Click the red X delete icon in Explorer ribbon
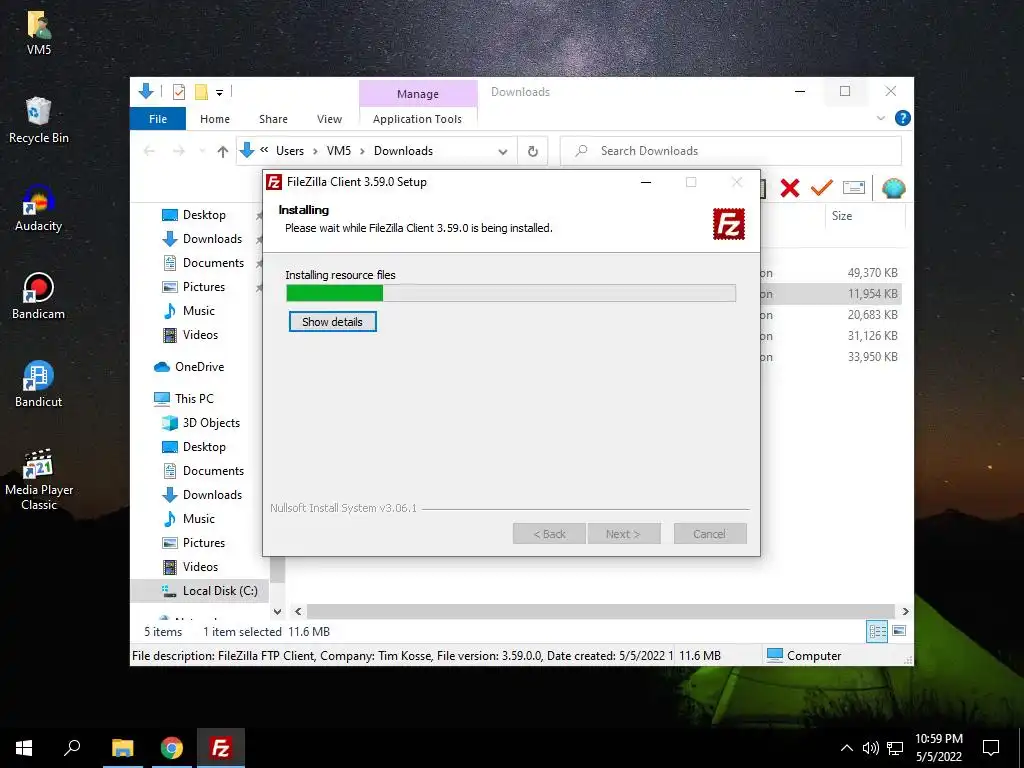 pos(790,188)
